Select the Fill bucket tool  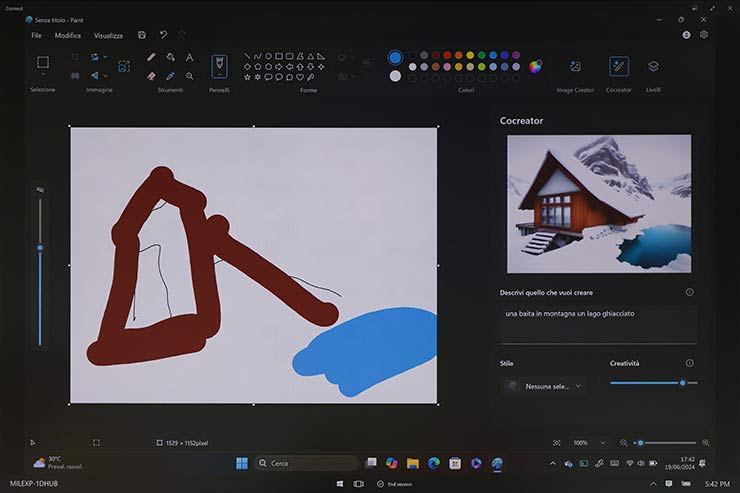170,58
